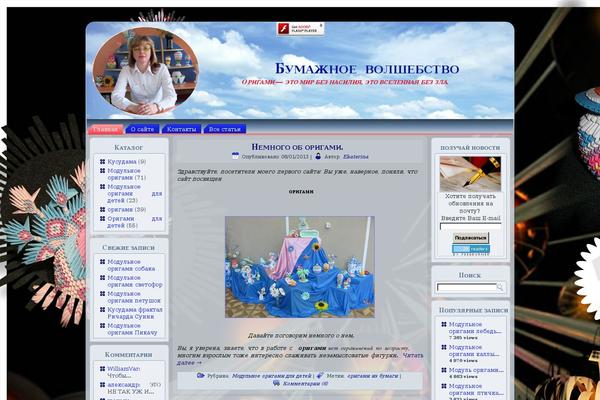Click the Читать далее link
The height and width of the screenshot is (400, 600).
coord(300,359)
